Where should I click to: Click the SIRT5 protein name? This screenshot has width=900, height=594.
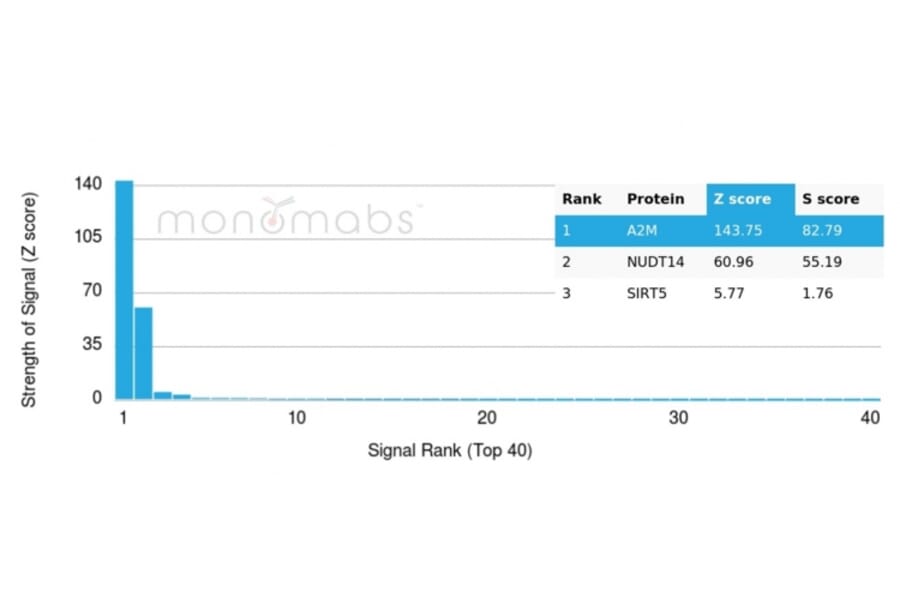click(x=647, y=293)
